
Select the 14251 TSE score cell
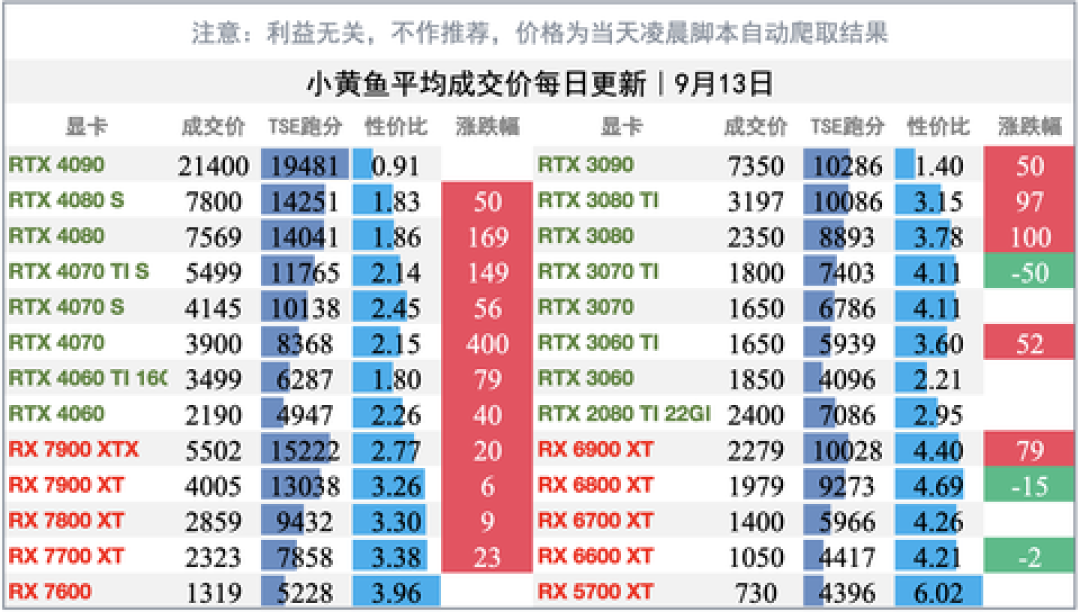coord(304,201)
